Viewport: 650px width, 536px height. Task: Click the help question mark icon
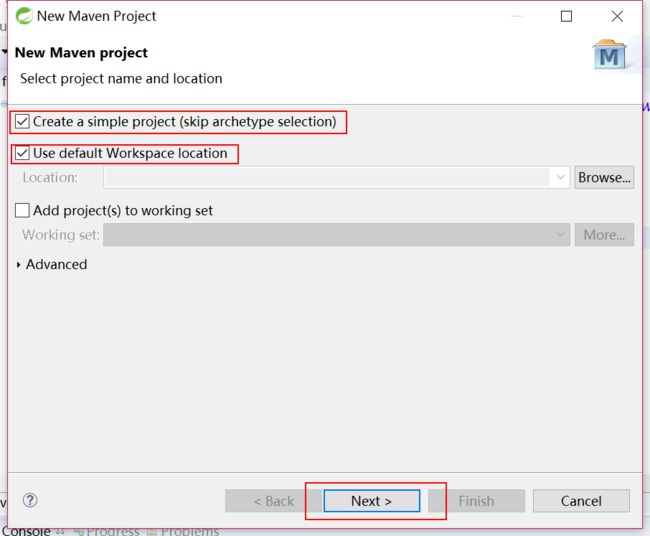tap(30, 500)
